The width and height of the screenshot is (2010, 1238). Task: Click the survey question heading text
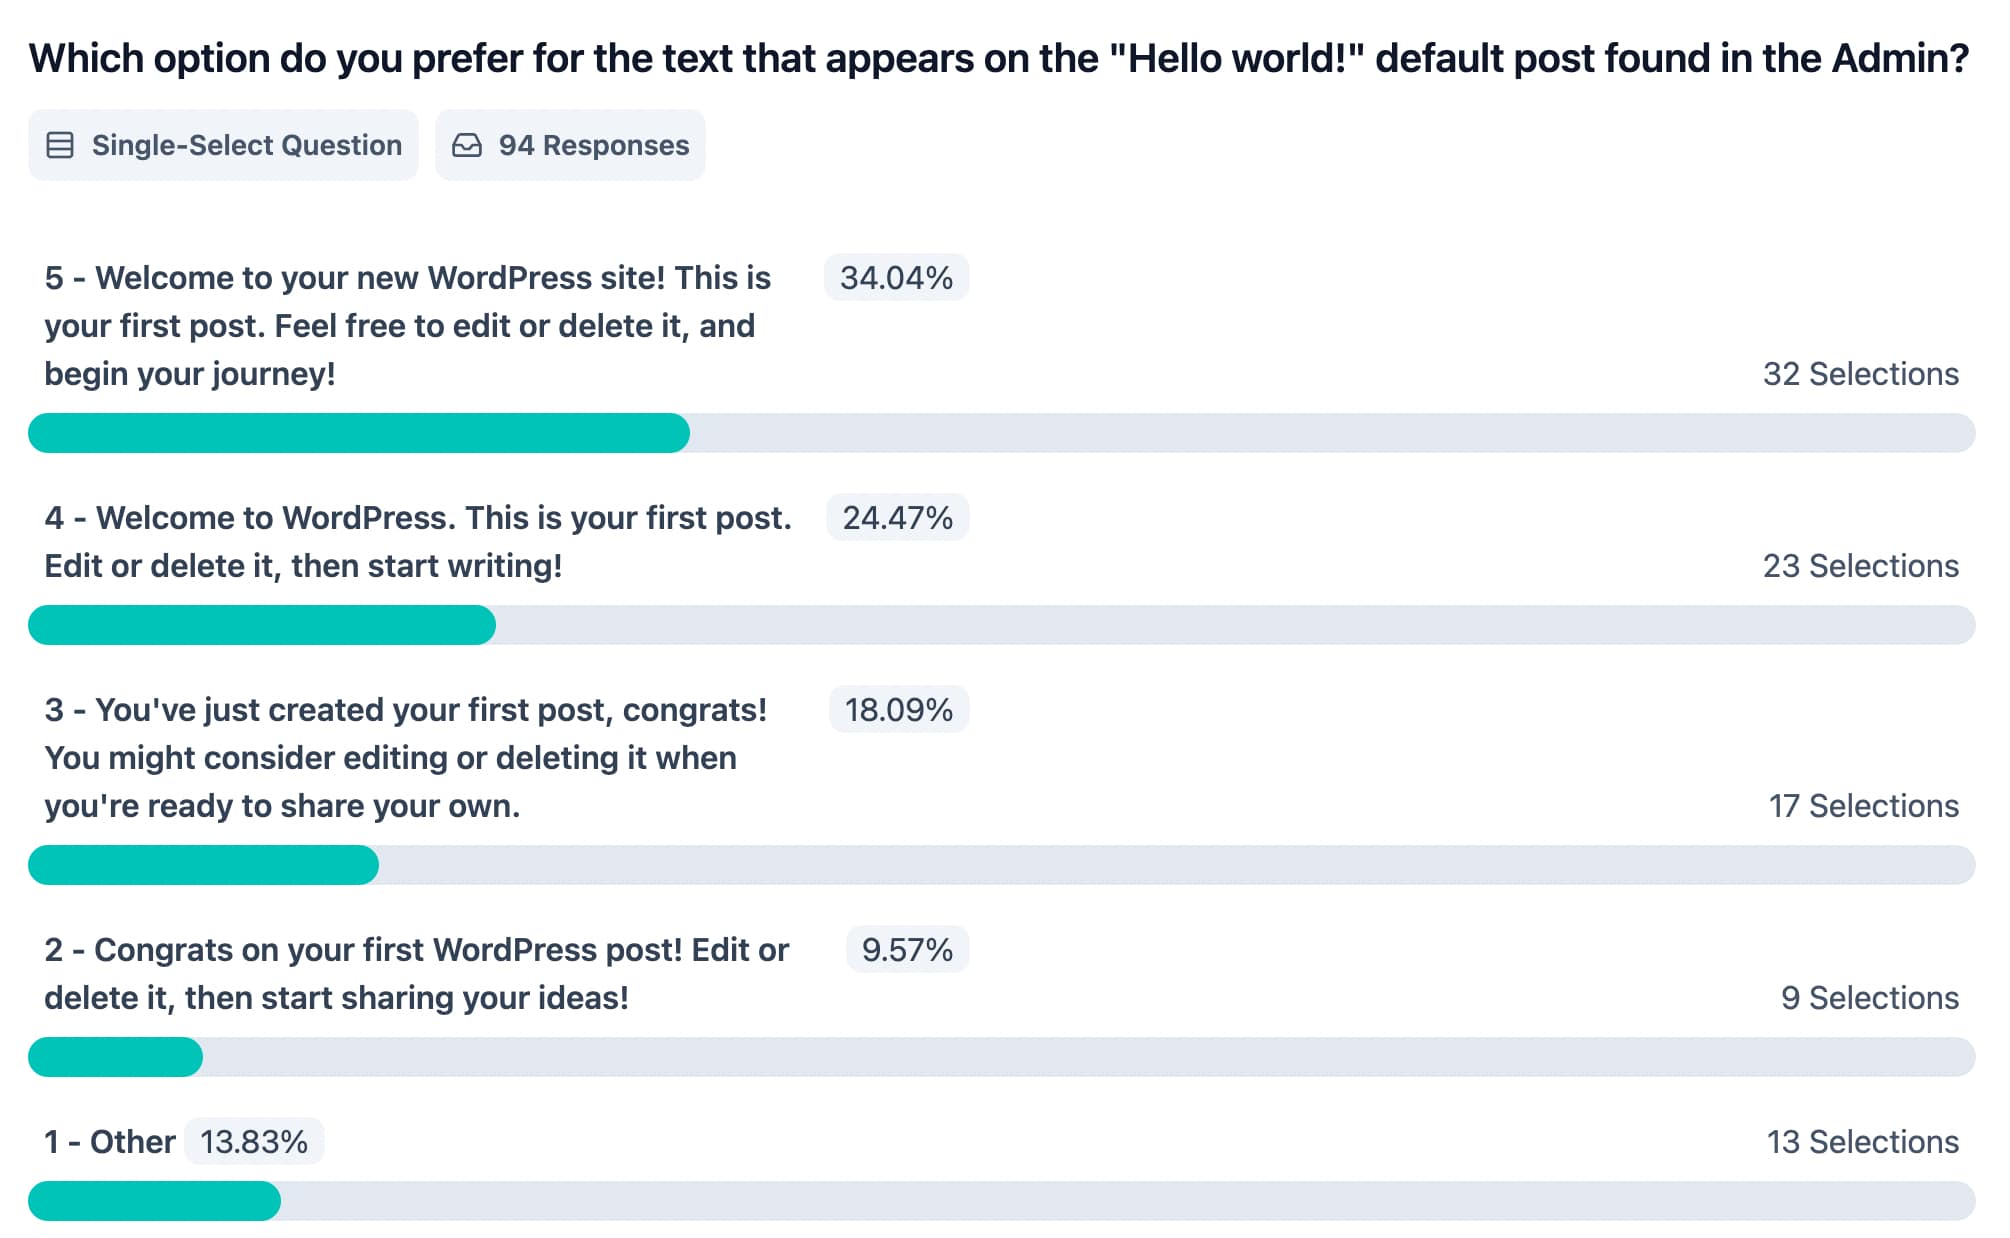tap(998, 59)
